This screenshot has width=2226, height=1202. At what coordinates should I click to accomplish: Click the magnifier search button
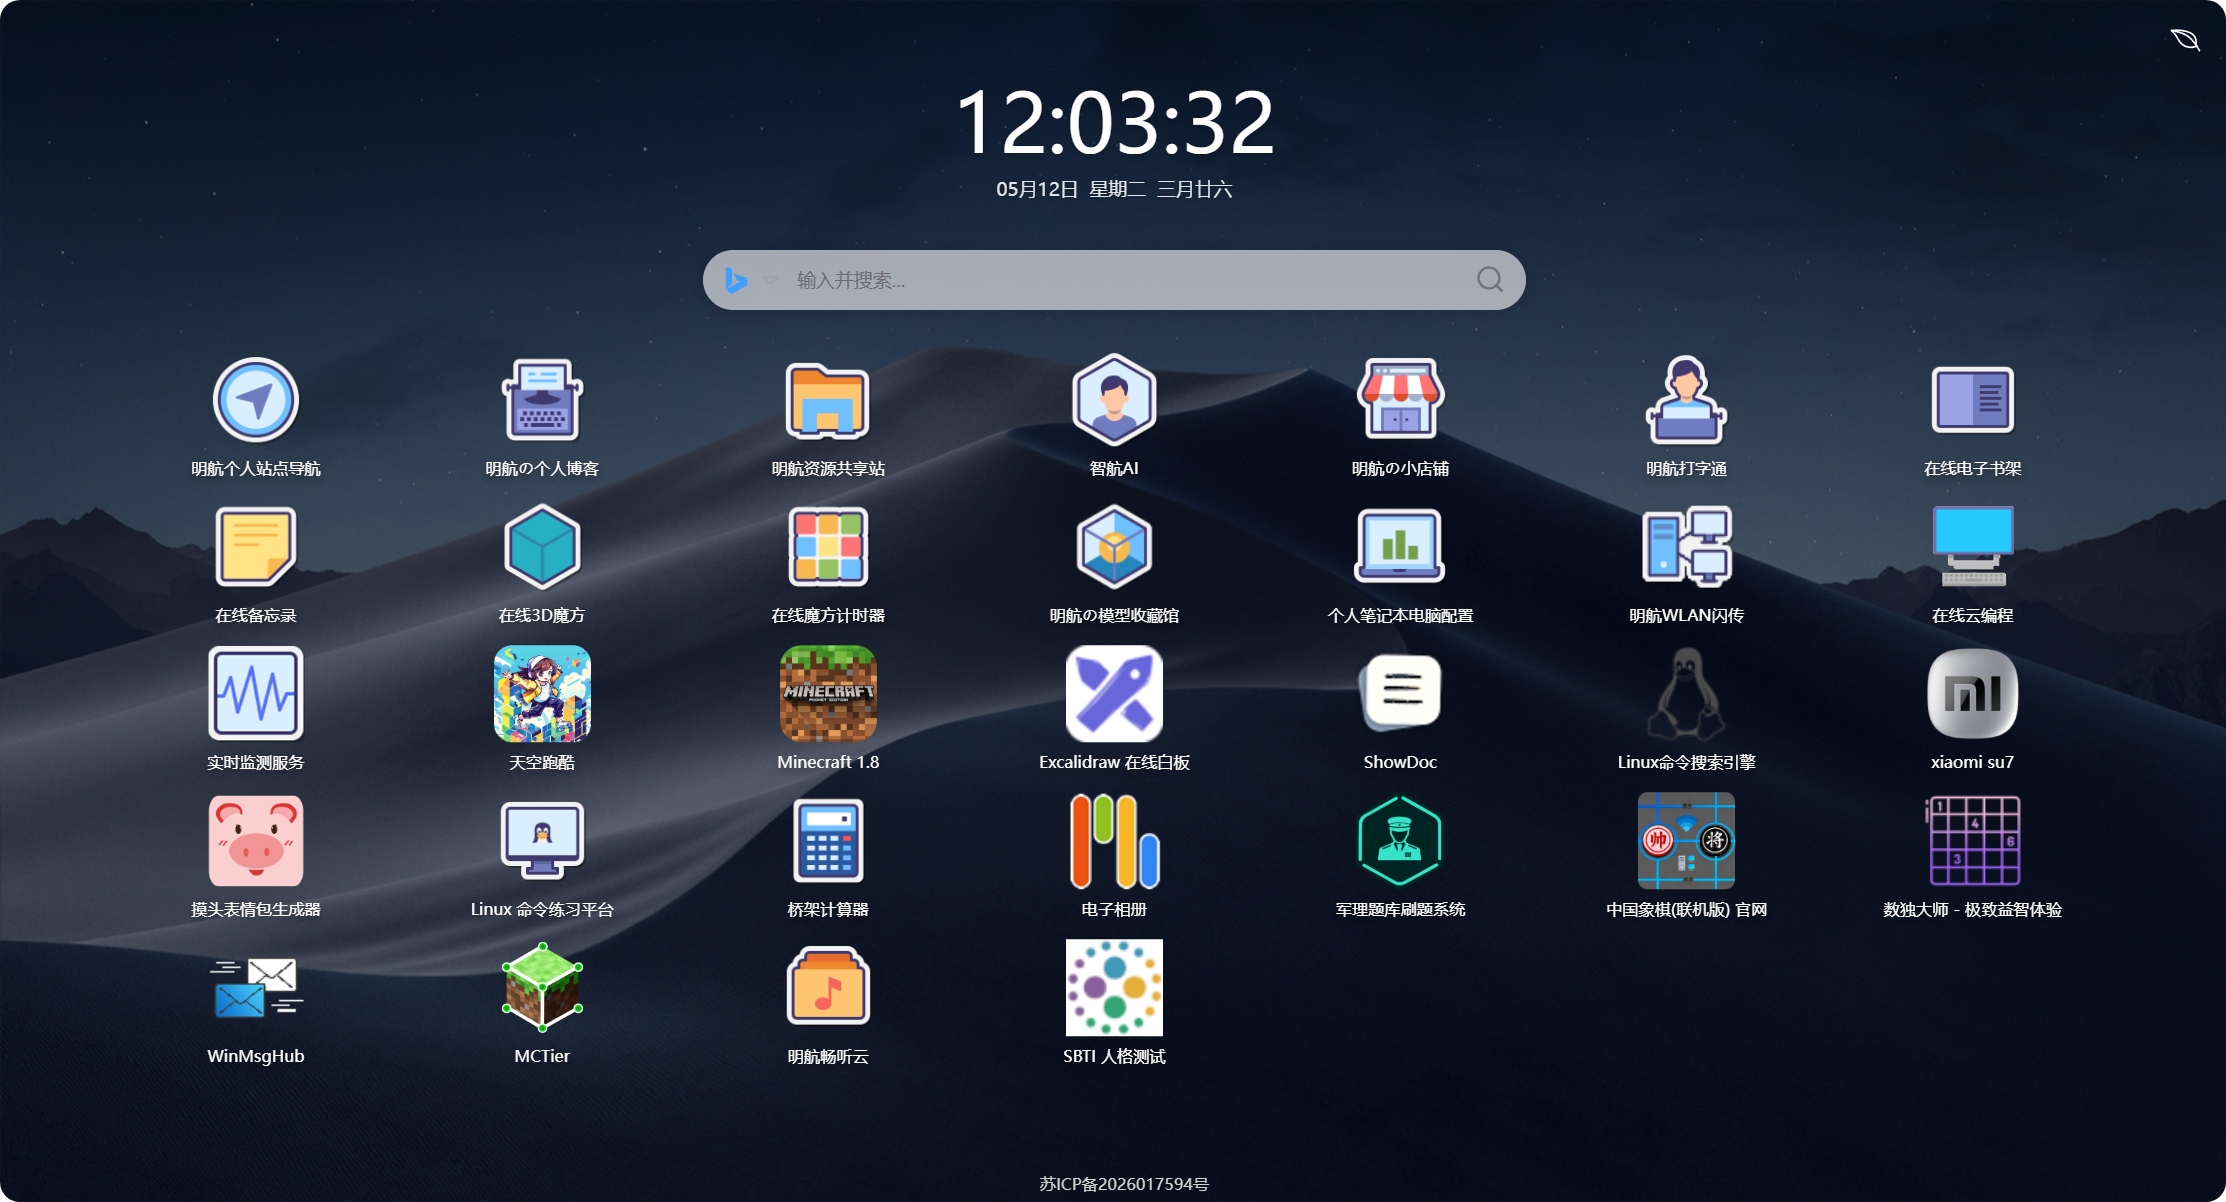pyautogui.click(x=1490, y=280)
